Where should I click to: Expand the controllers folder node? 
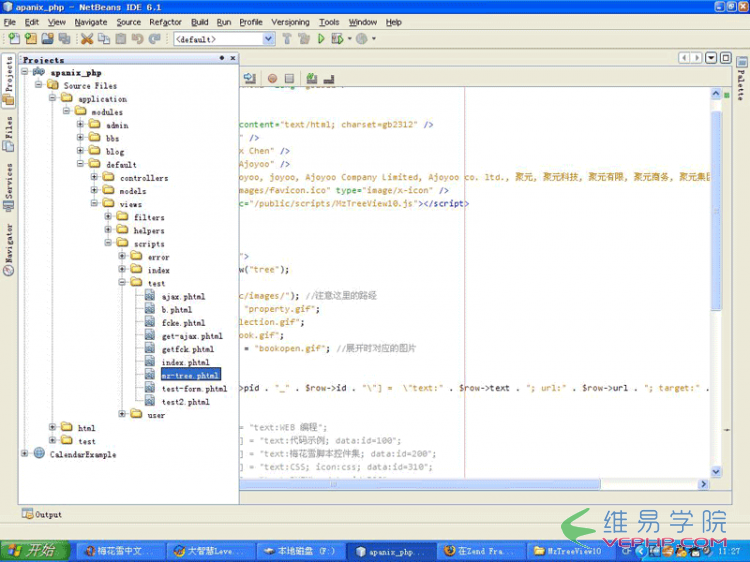[x=94, y=177]
